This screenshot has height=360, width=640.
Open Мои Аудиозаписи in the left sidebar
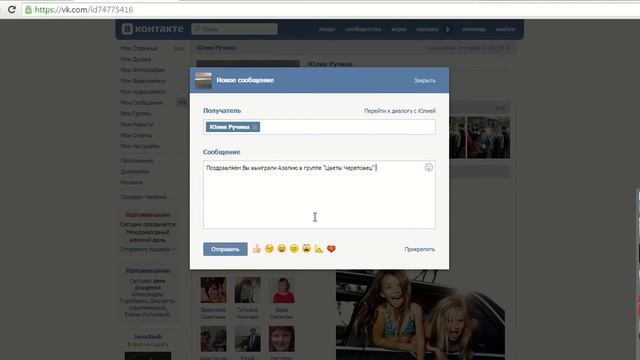143,92
